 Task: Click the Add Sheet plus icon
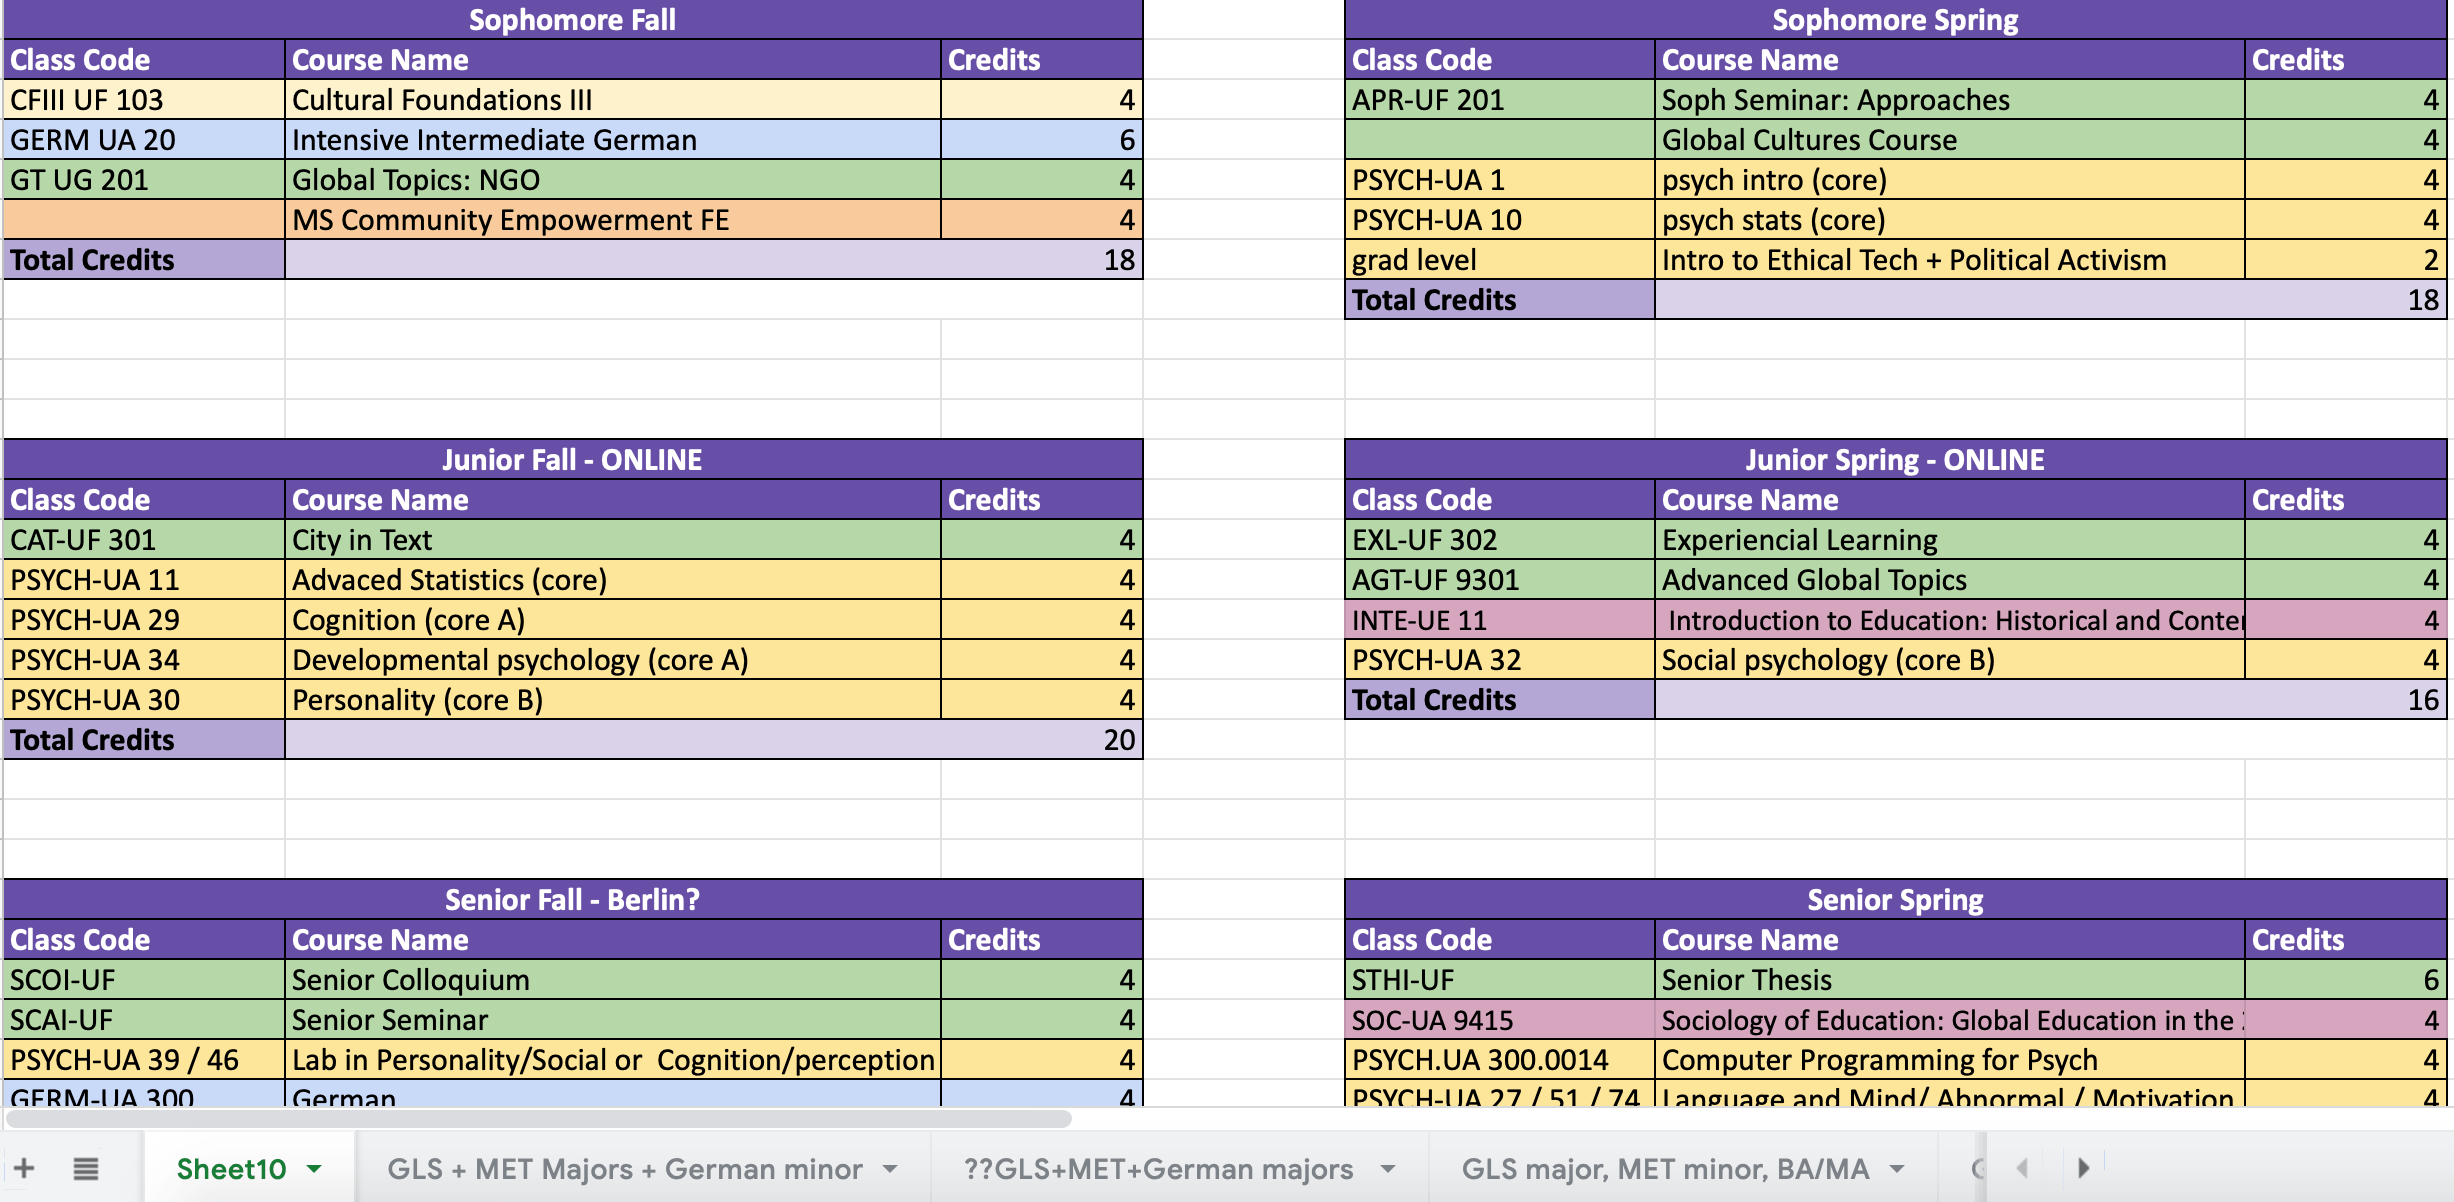[24, 1167]
